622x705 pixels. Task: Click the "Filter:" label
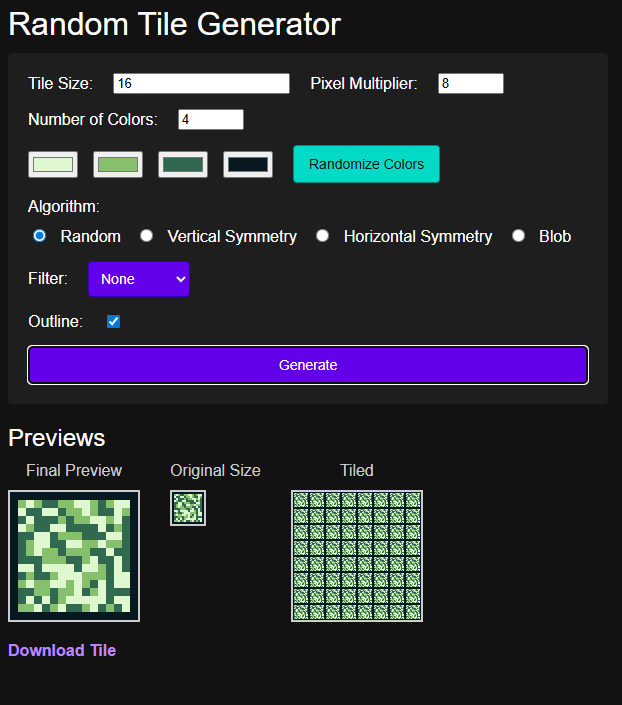tap(48, 279)
